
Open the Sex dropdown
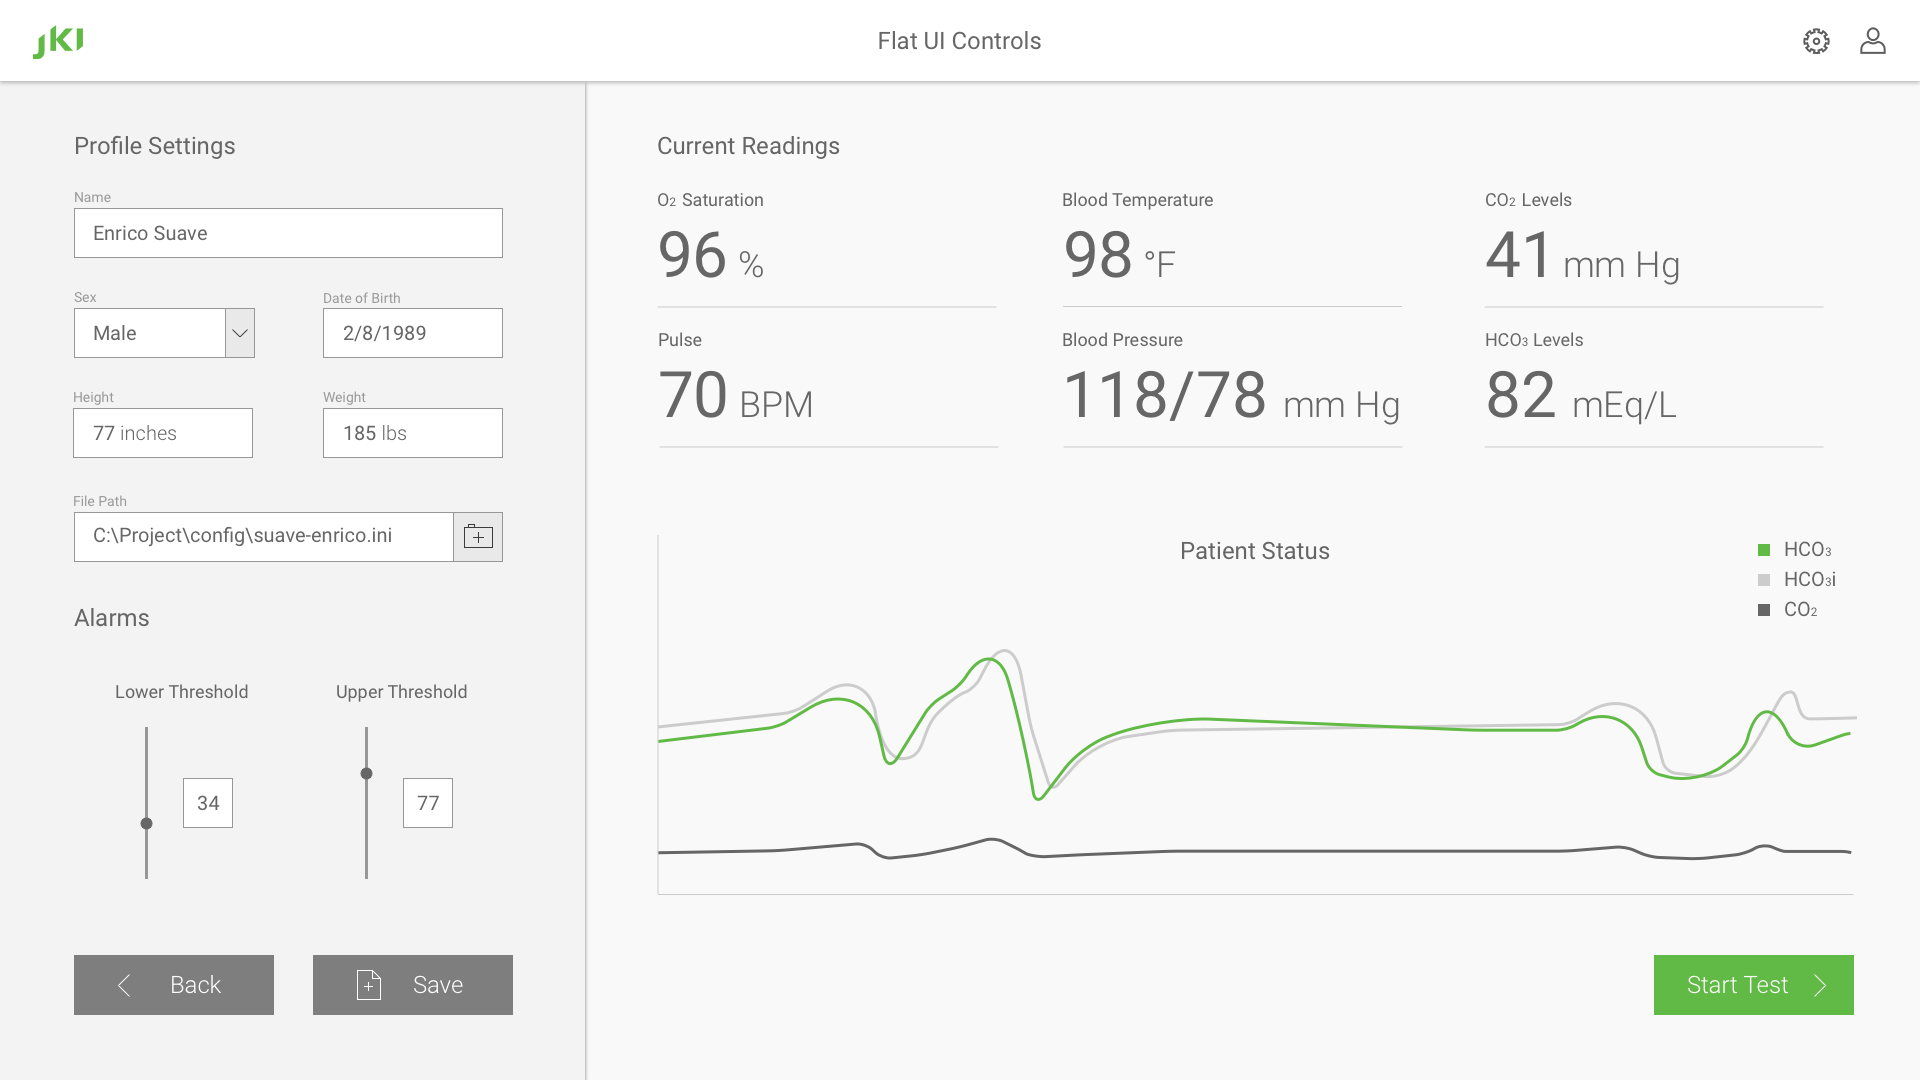238,333
